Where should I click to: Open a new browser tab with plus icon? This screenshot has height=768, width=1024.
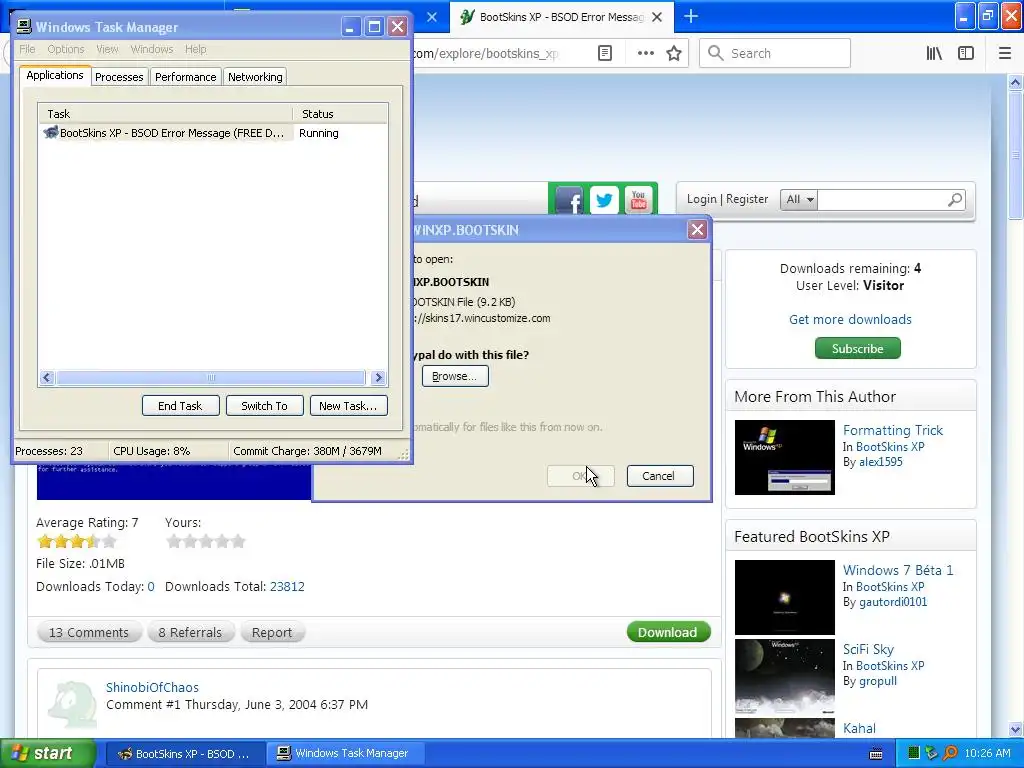(x=690, y=16)
